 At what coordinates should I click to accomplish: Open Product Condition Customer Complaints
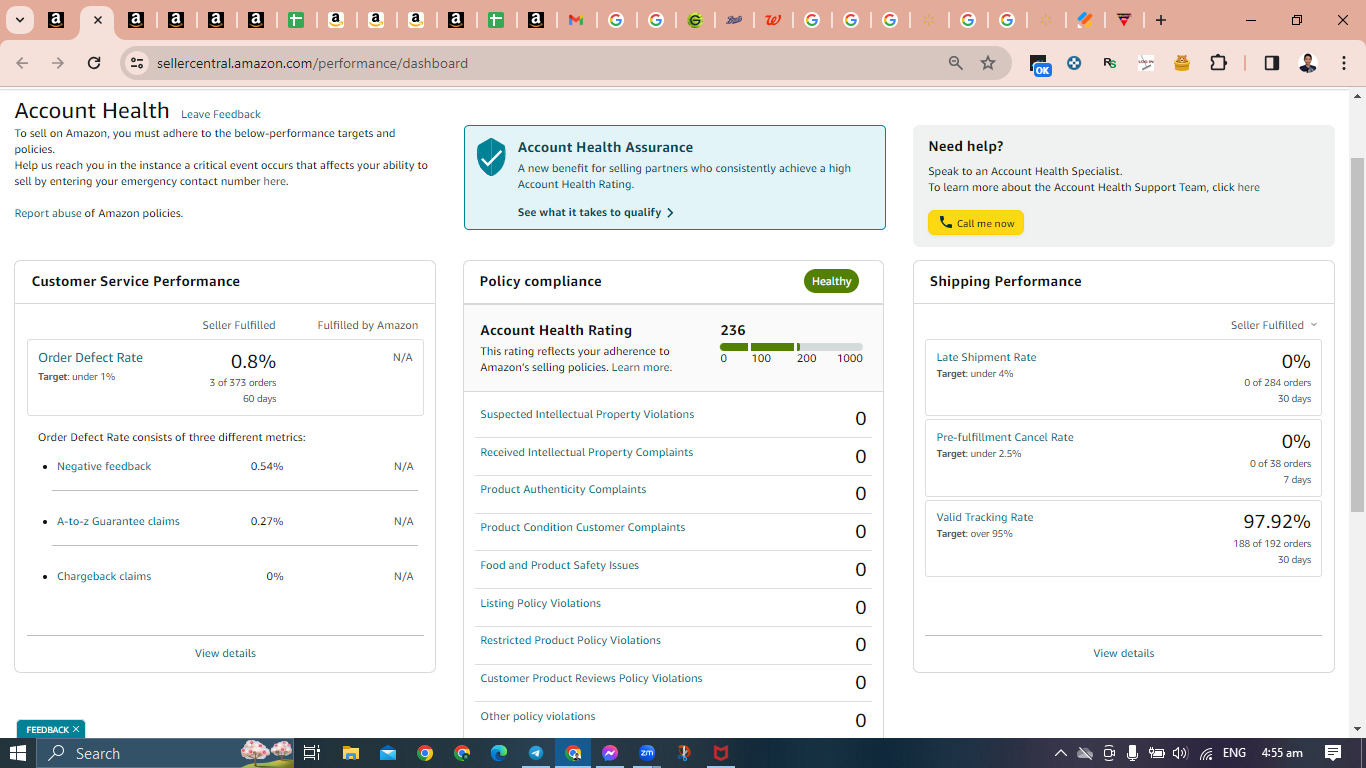pyautogui.click(x=583, y=527)
